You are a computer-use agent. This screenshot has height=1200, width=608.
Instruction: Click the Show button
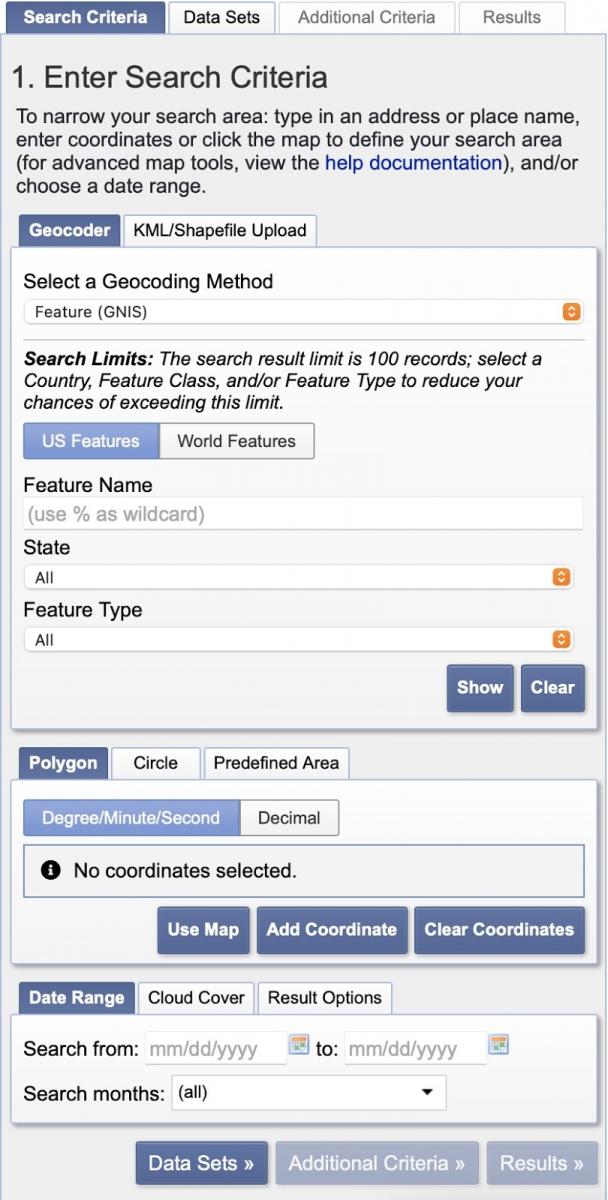480,688
